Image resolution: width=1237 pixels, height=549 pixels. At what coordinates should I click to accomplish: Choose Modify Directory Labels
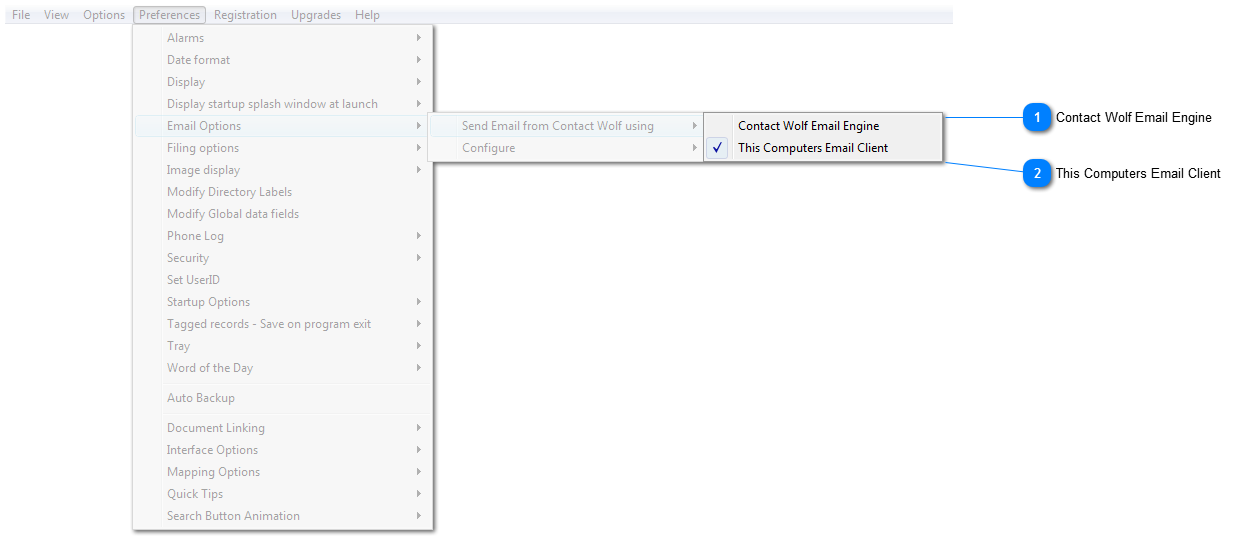coord(282,192)
